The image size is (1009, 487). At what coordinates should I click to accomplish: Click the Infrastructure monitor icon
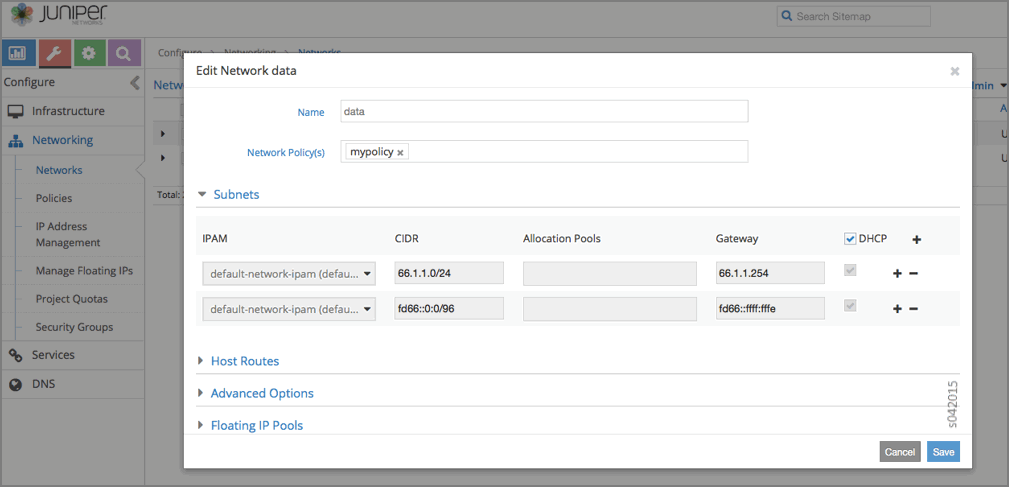coord(15,111)
